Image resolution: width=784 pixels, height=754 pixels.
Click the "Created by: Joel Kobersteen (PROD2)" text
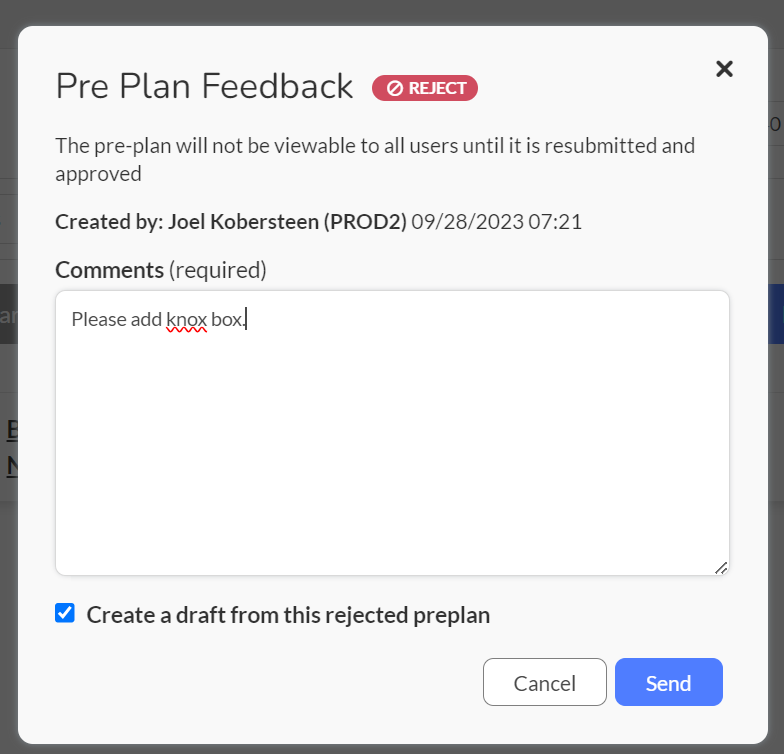[231, 222]
